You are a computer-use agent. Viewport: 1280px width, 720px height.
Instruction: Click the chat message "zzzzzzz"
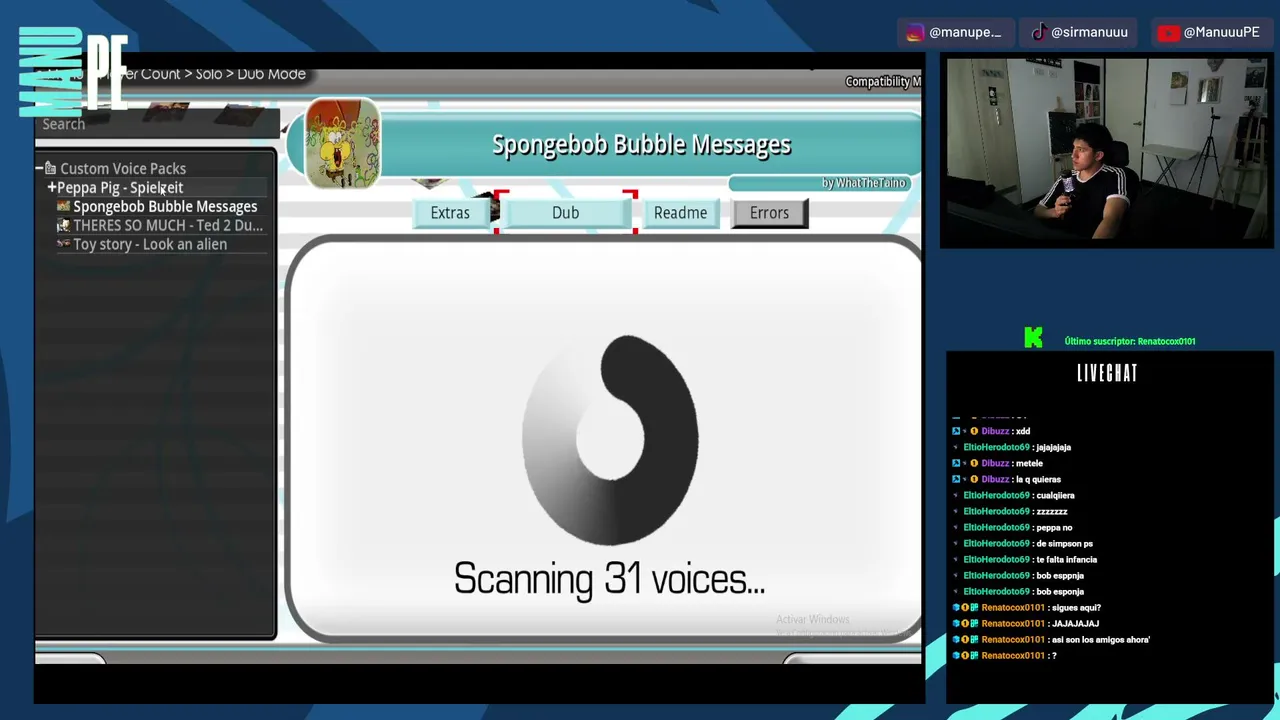pyautogui.click(x=1052, y=511)
